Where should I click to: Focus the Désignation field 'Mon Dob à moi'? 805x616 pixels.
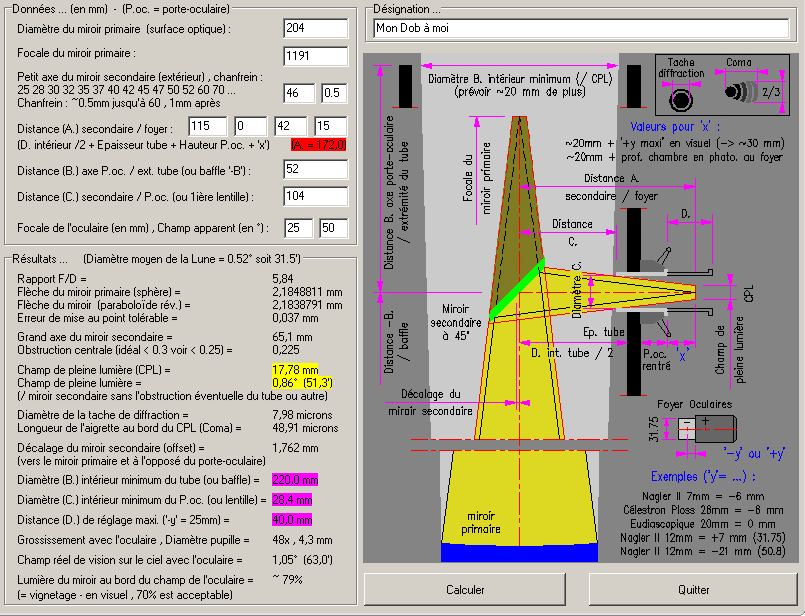(x=579, y=28)
